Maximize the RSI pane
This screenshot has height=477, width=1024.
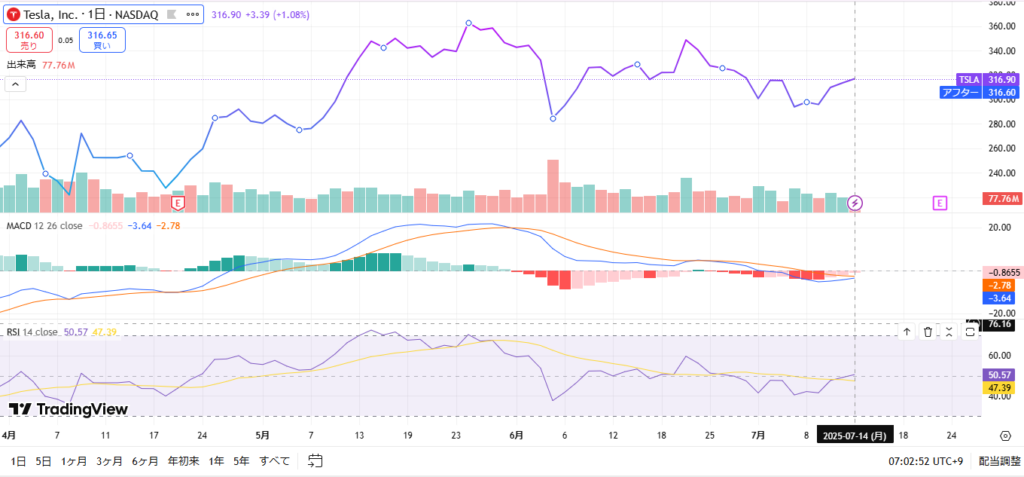pos(970,333)
